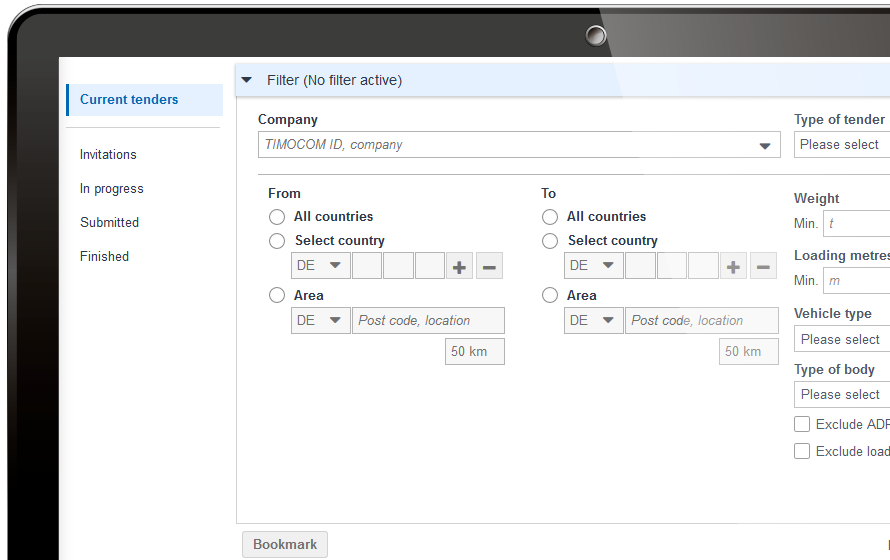Open the Company dropdown arrow
890x560 pixels.
766,145
